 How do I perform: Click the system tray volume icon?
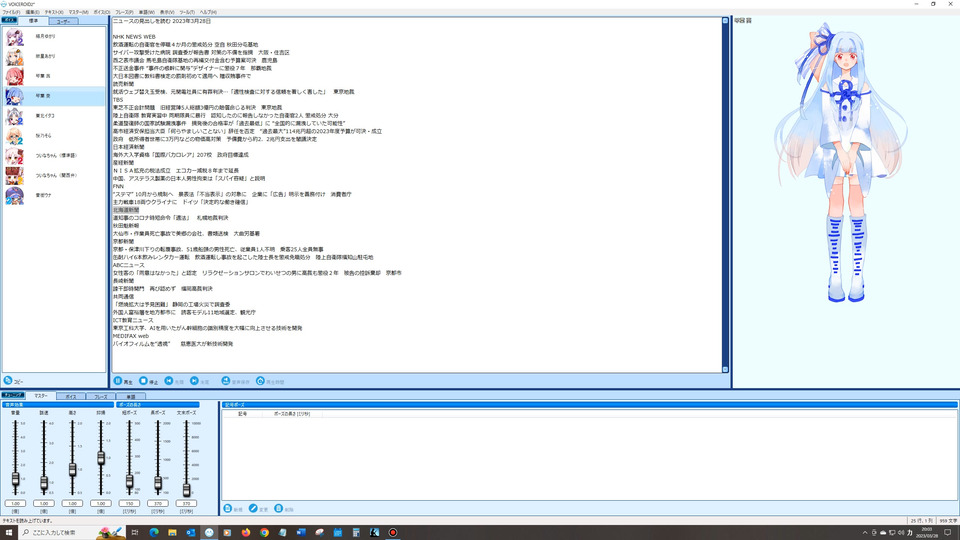(901, 533)
